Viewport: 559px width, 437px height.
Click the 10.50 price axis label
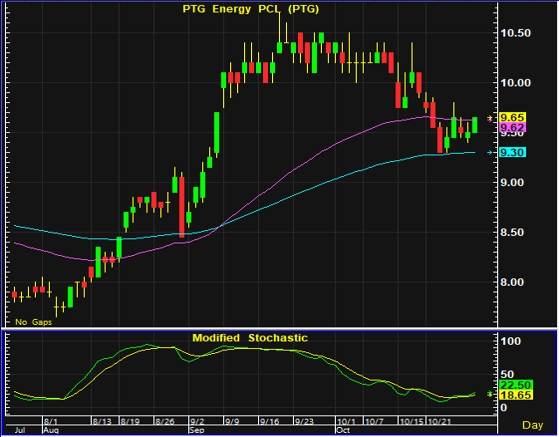click(x=515, y=33)
